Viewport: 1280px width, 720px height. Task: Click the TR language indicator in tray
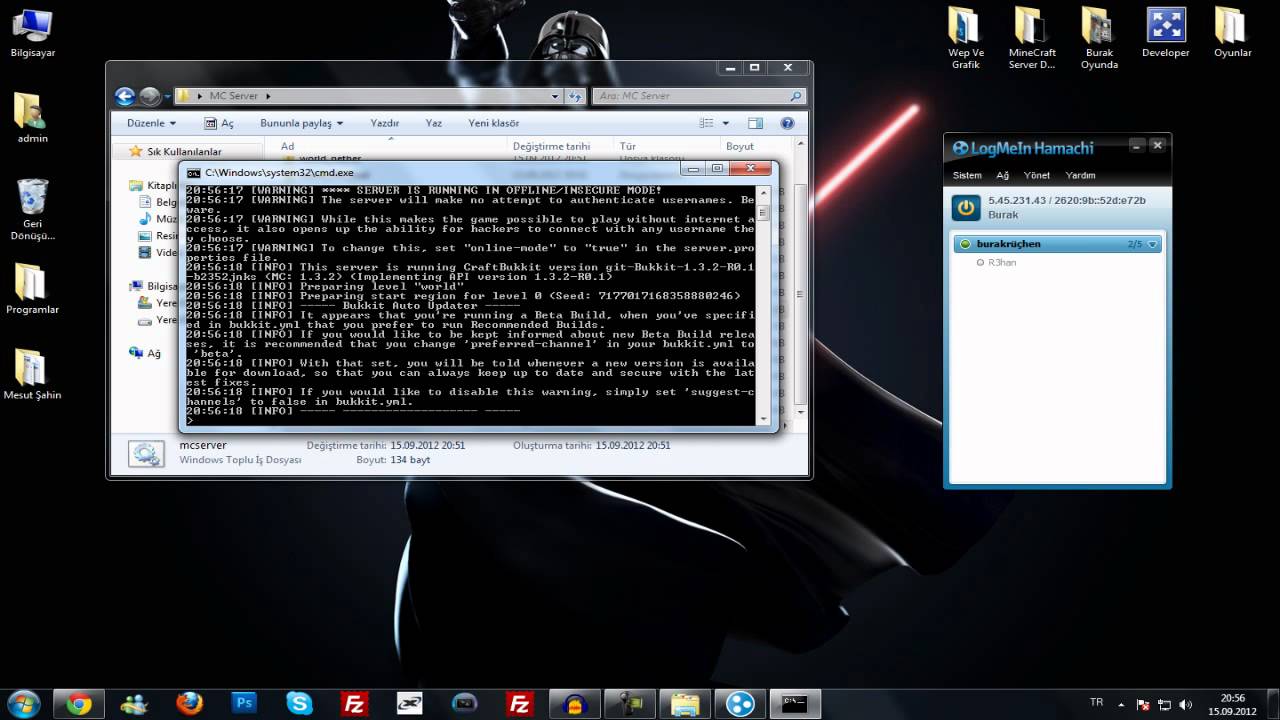(1096, 703)
